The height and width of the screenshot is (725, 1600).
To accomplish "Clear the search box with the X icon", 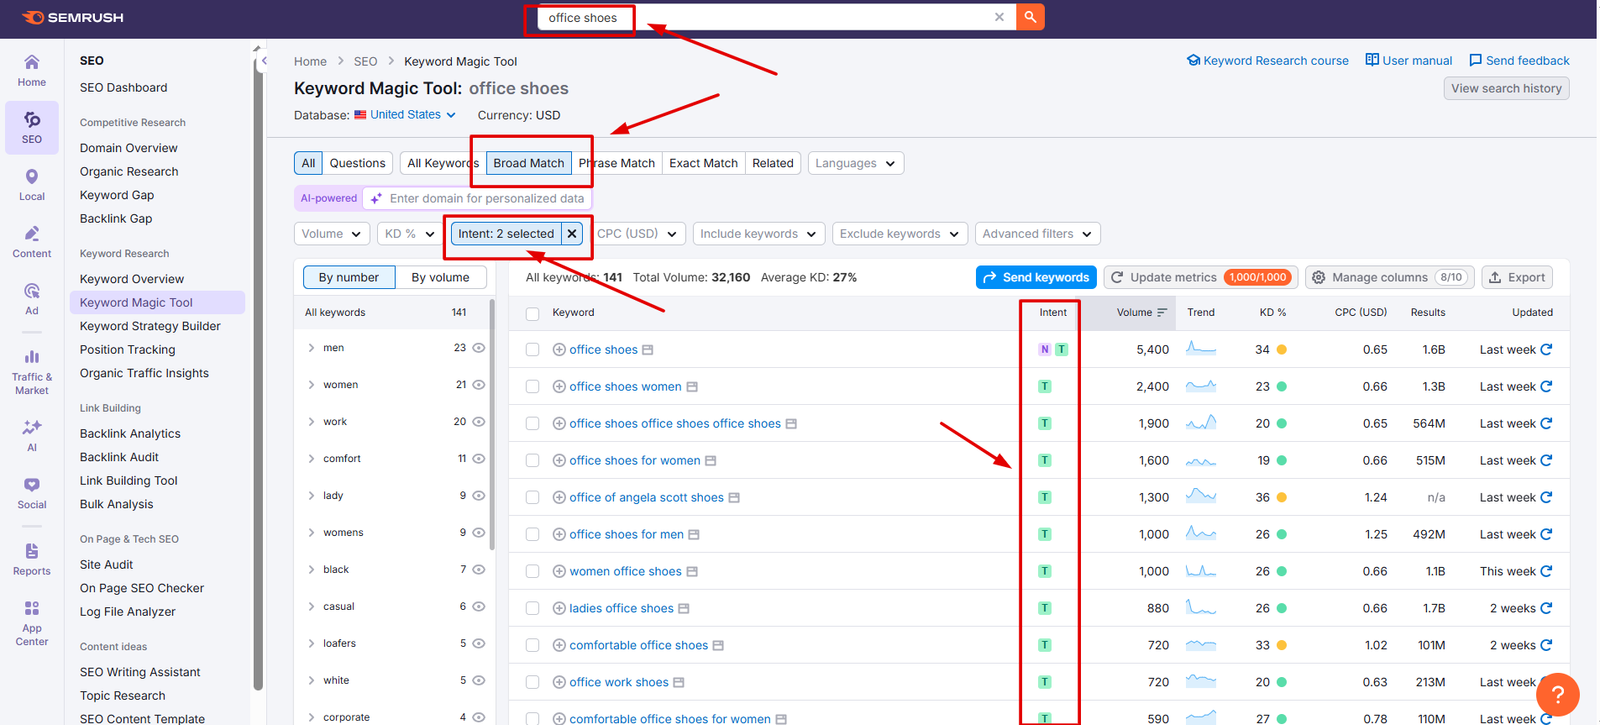I will 999,17.
